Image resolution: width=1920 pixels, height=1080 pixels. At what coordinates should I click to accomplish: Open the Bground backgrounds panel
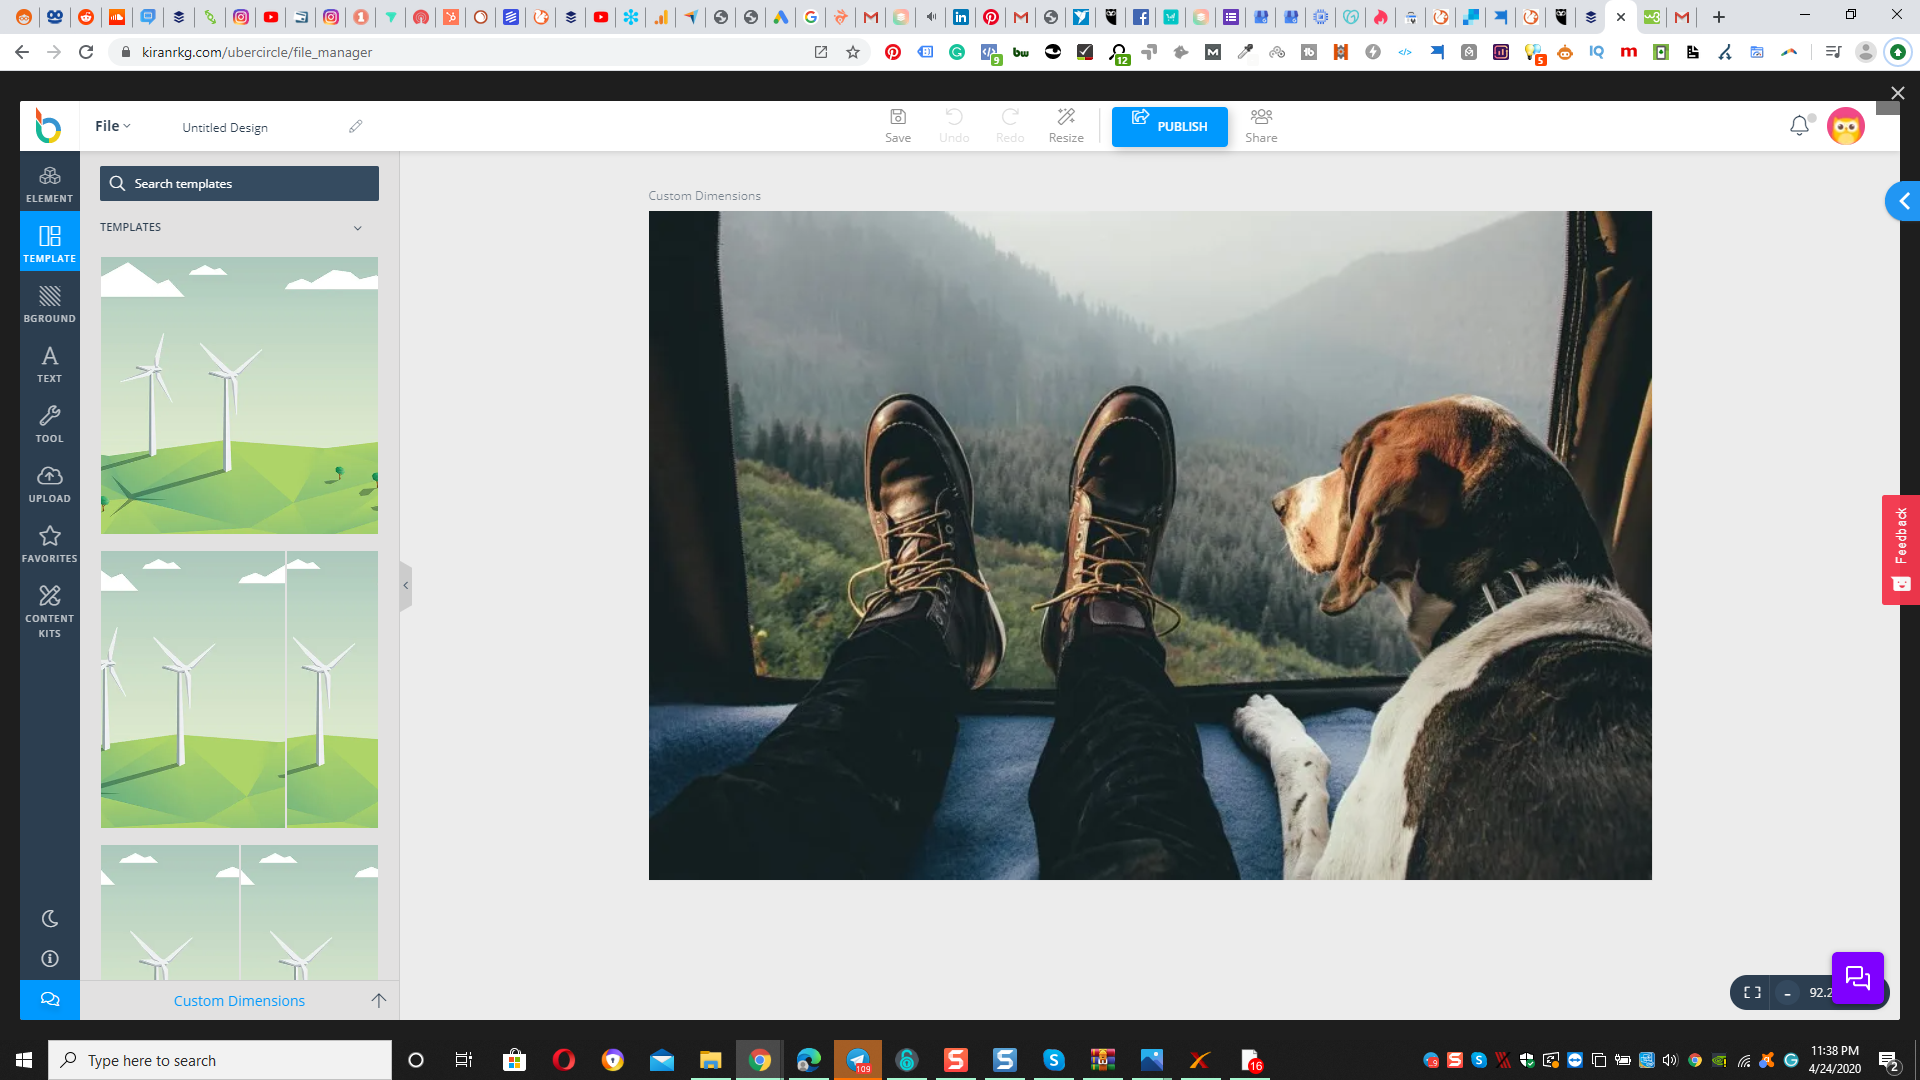pos(49,304)
